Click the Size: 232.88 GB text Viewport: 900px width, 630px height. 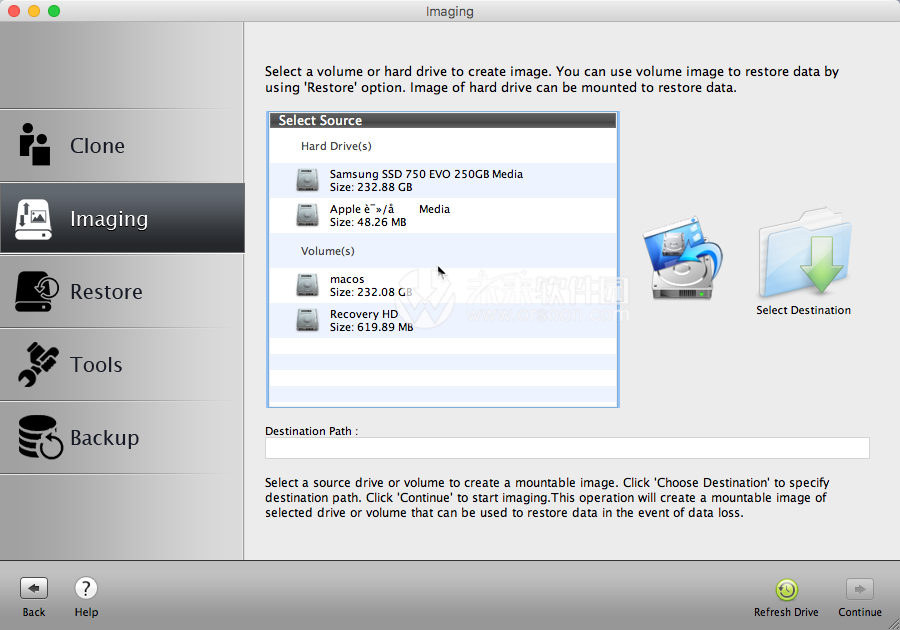tap(371, 187)
